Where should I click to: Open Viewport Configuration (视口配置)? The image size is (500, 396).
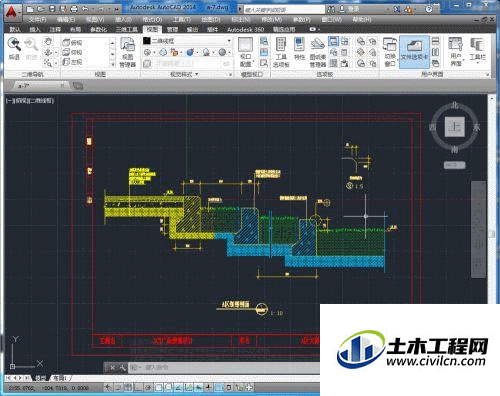[246, 52]
